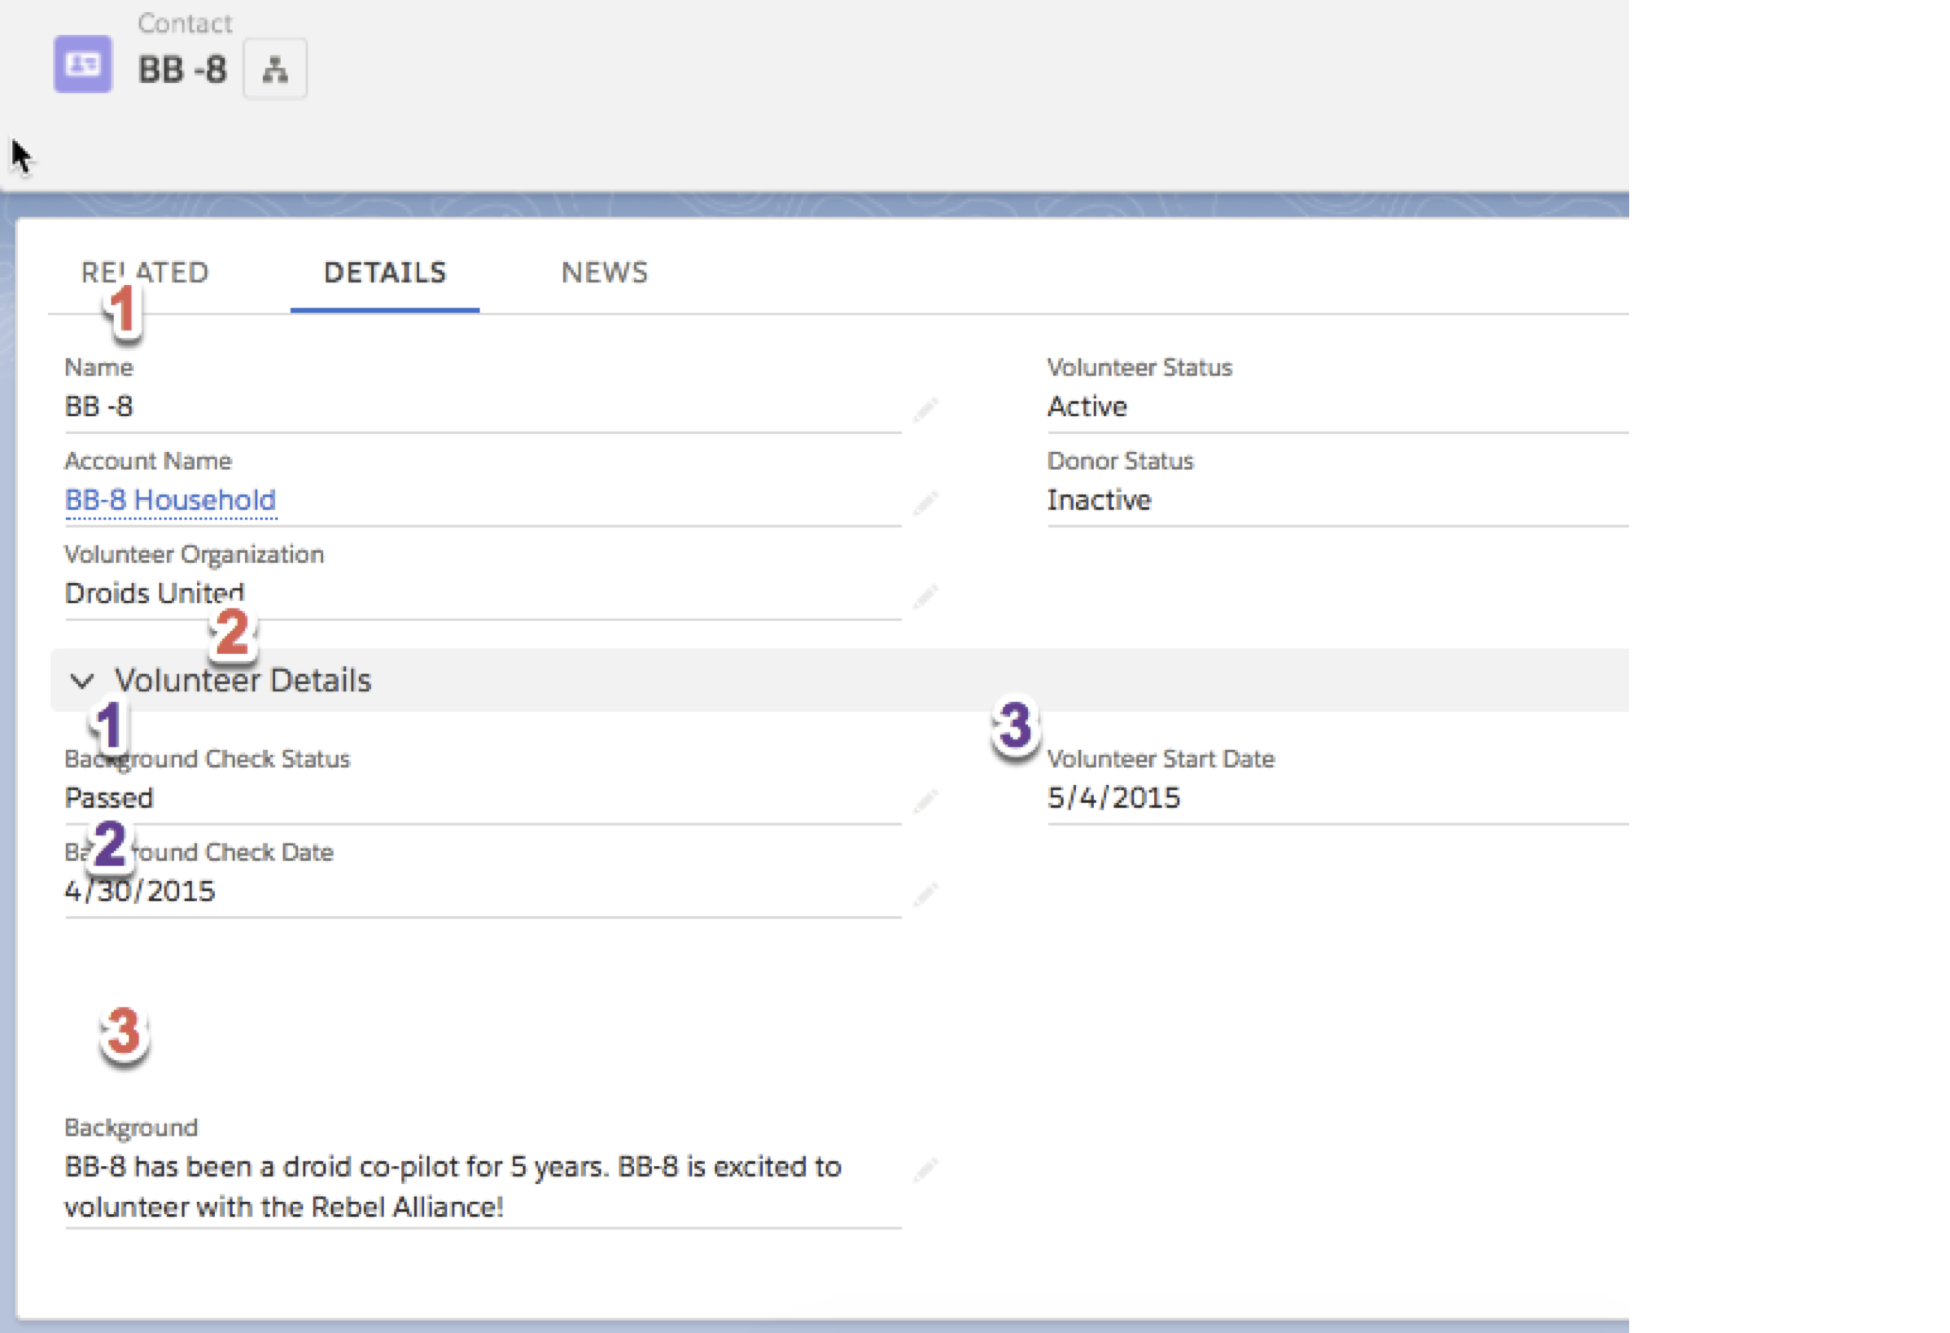Edit the Background text via pencil icon
Screen dimensions: 1950x1333
point(925,1169)
